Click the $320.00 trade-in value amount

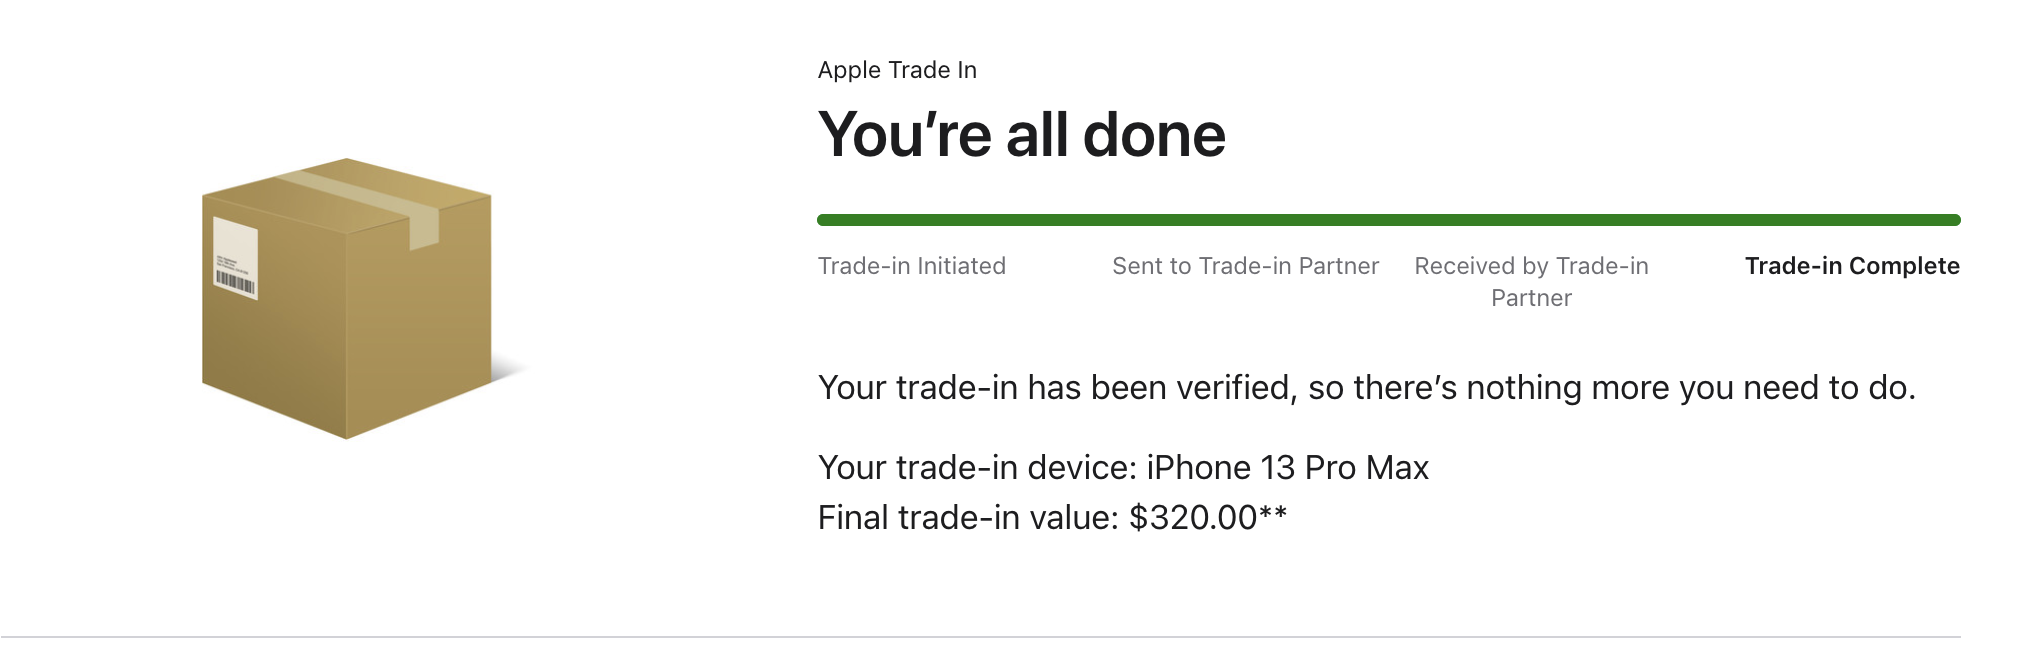[x=1192, y=518]
